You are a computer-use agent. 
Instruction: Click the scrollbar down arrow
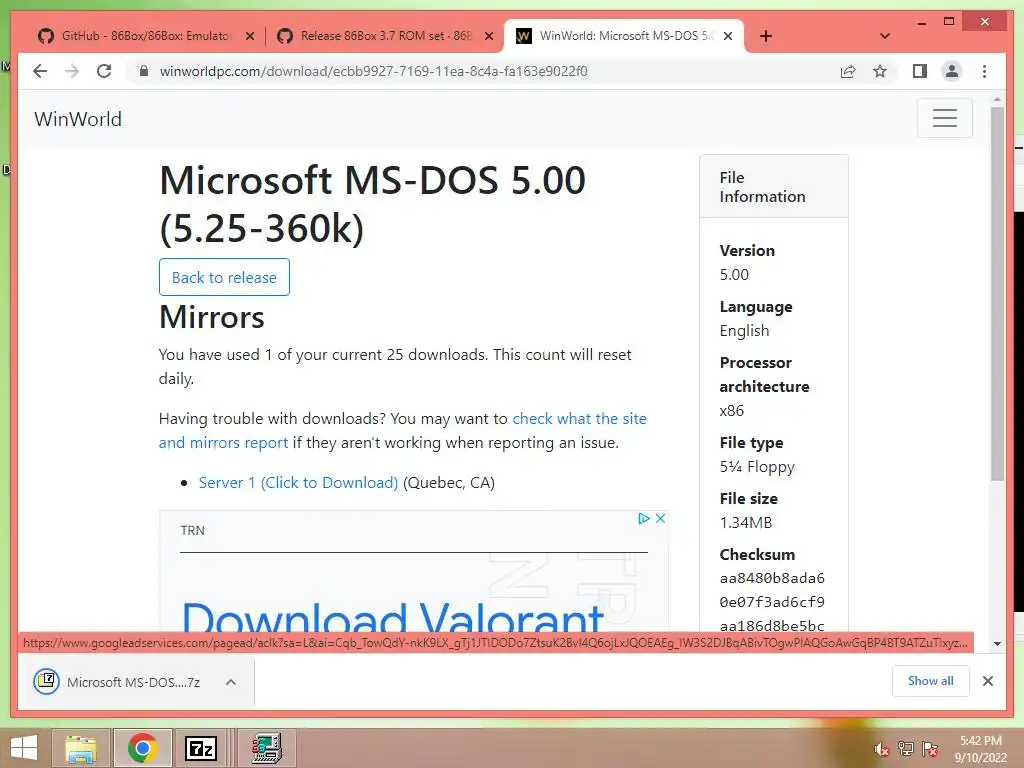[x=997, y=643]
